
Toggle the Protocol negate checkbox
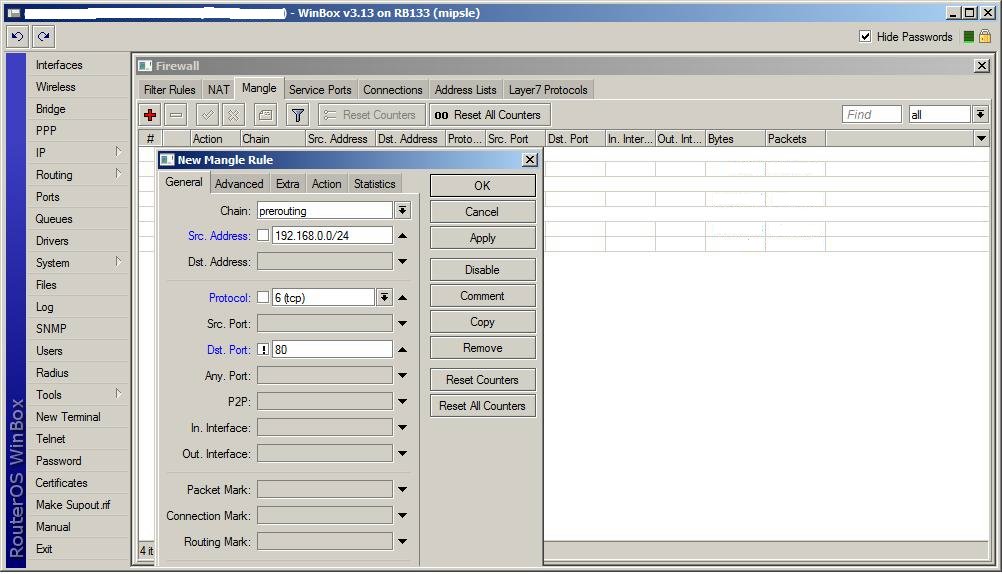(263, 297)
